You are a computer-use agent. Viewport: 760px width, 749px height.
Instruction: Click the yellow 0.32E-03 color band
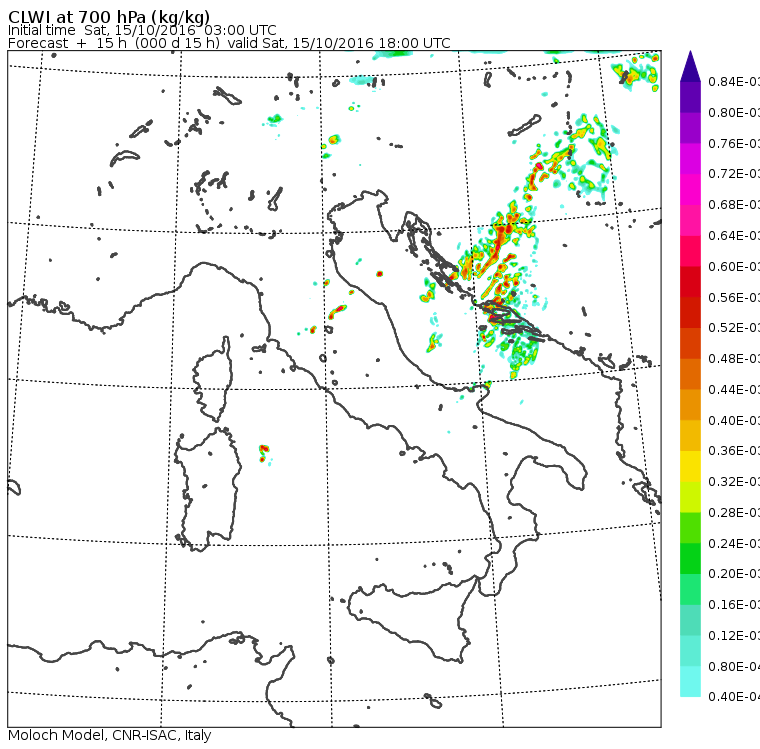[690, 466]
